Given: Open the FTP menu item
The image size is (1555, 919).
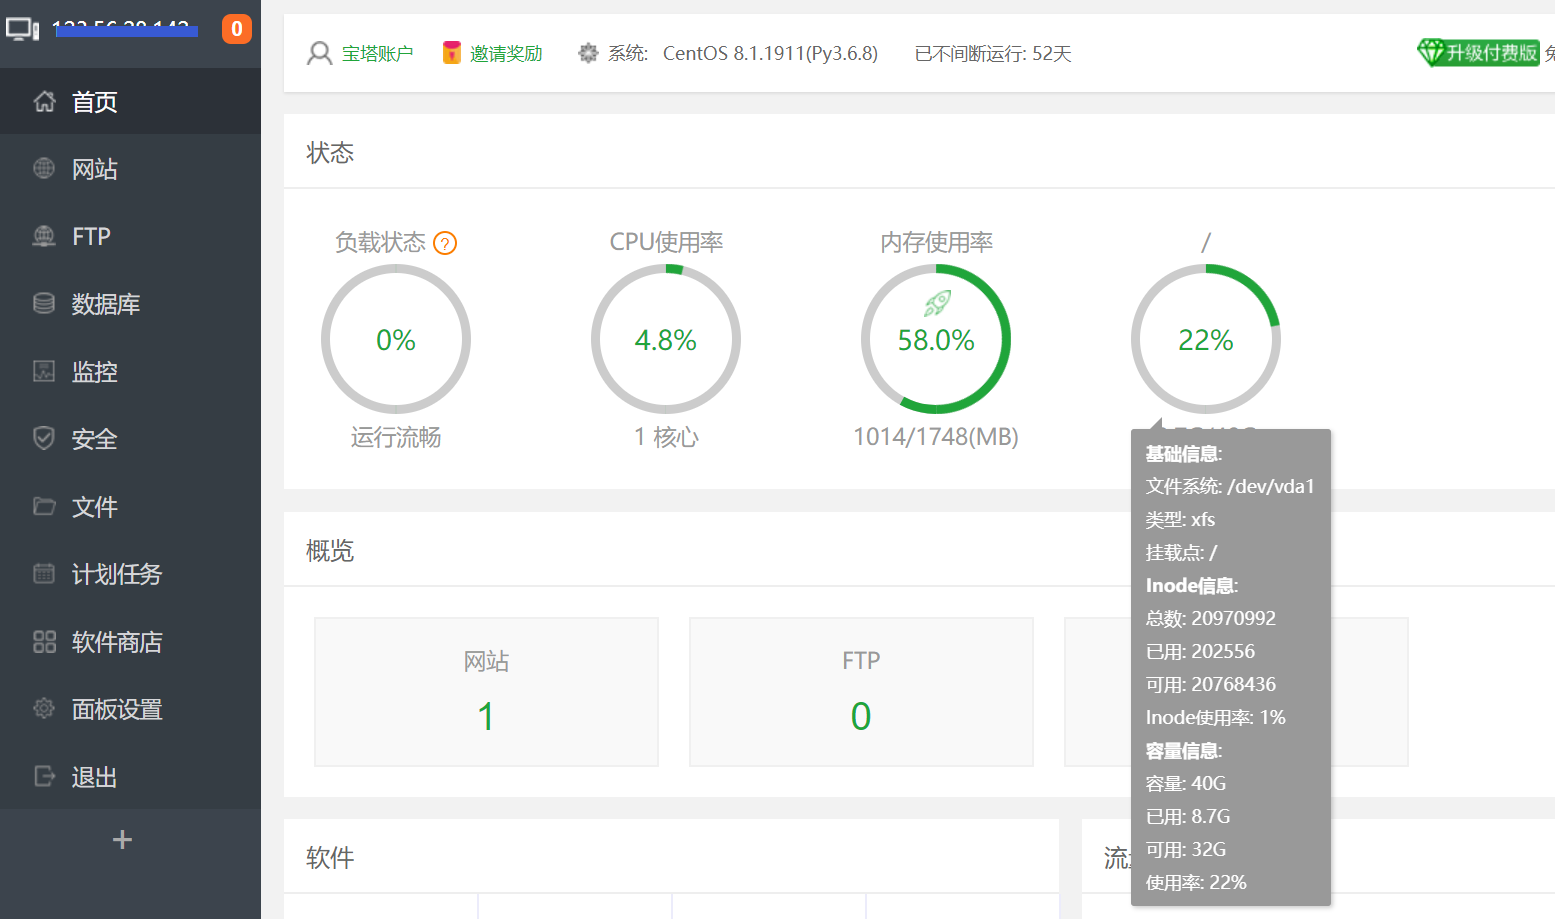Looking at the screenshot, I should (91, 236).
